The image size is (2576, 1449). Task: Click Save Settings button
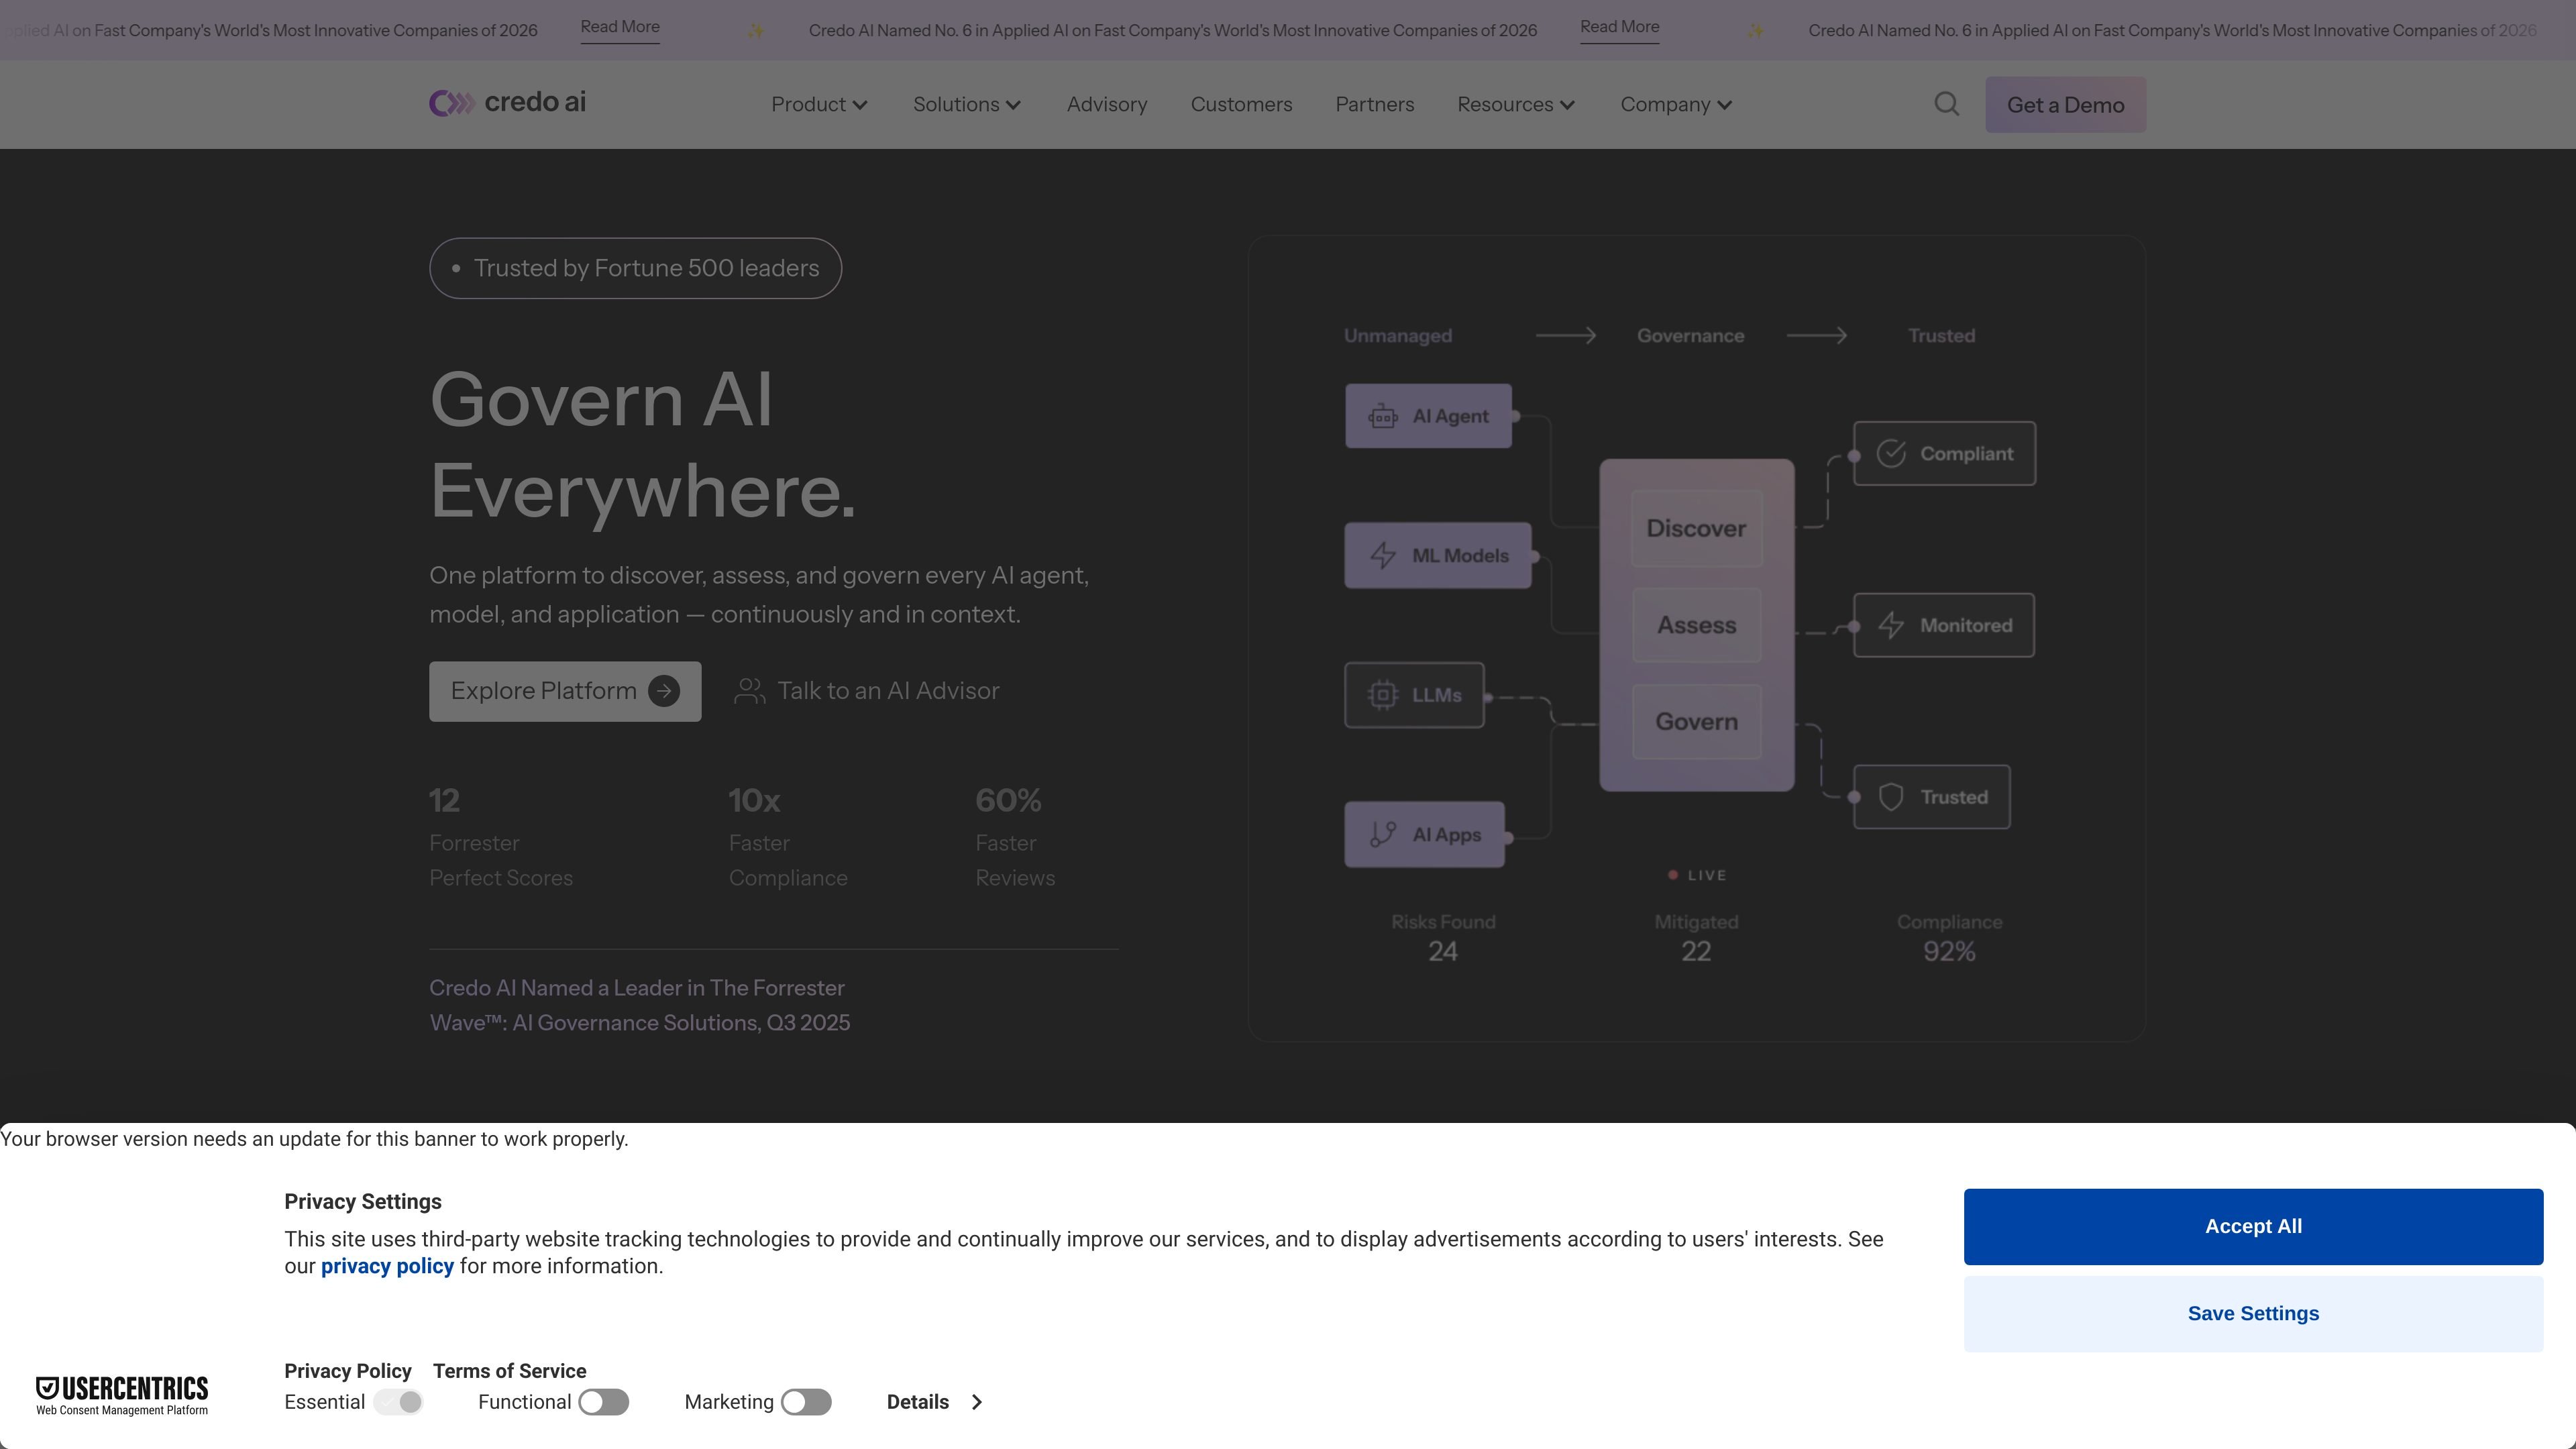2253,1313
